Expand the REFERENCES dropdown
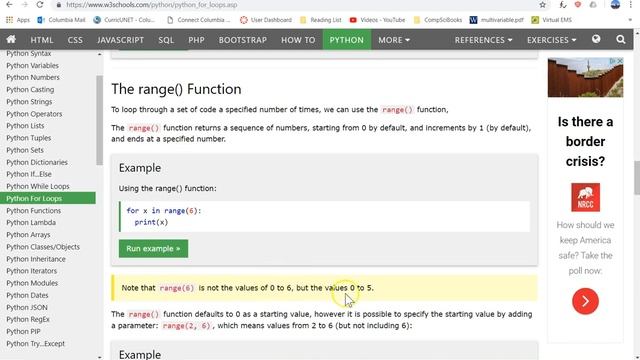Image resolution: width=640 pixels, height=360 pixels. (483, 40)
